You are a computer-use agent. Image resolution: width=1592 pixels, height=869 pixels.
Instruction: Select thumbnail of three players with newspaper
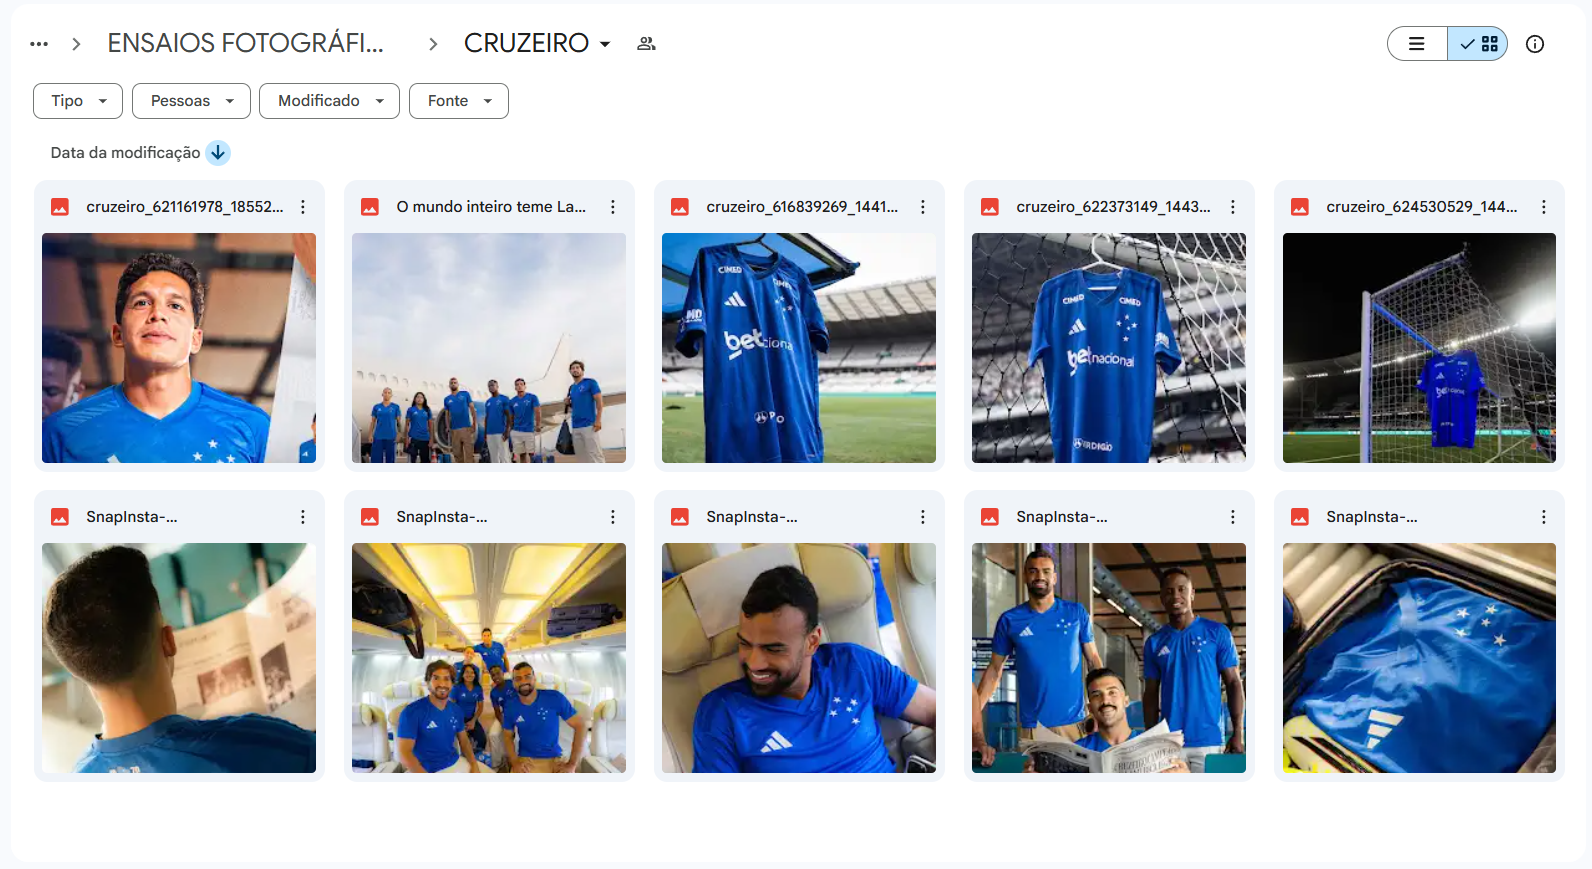[1109, 658]
